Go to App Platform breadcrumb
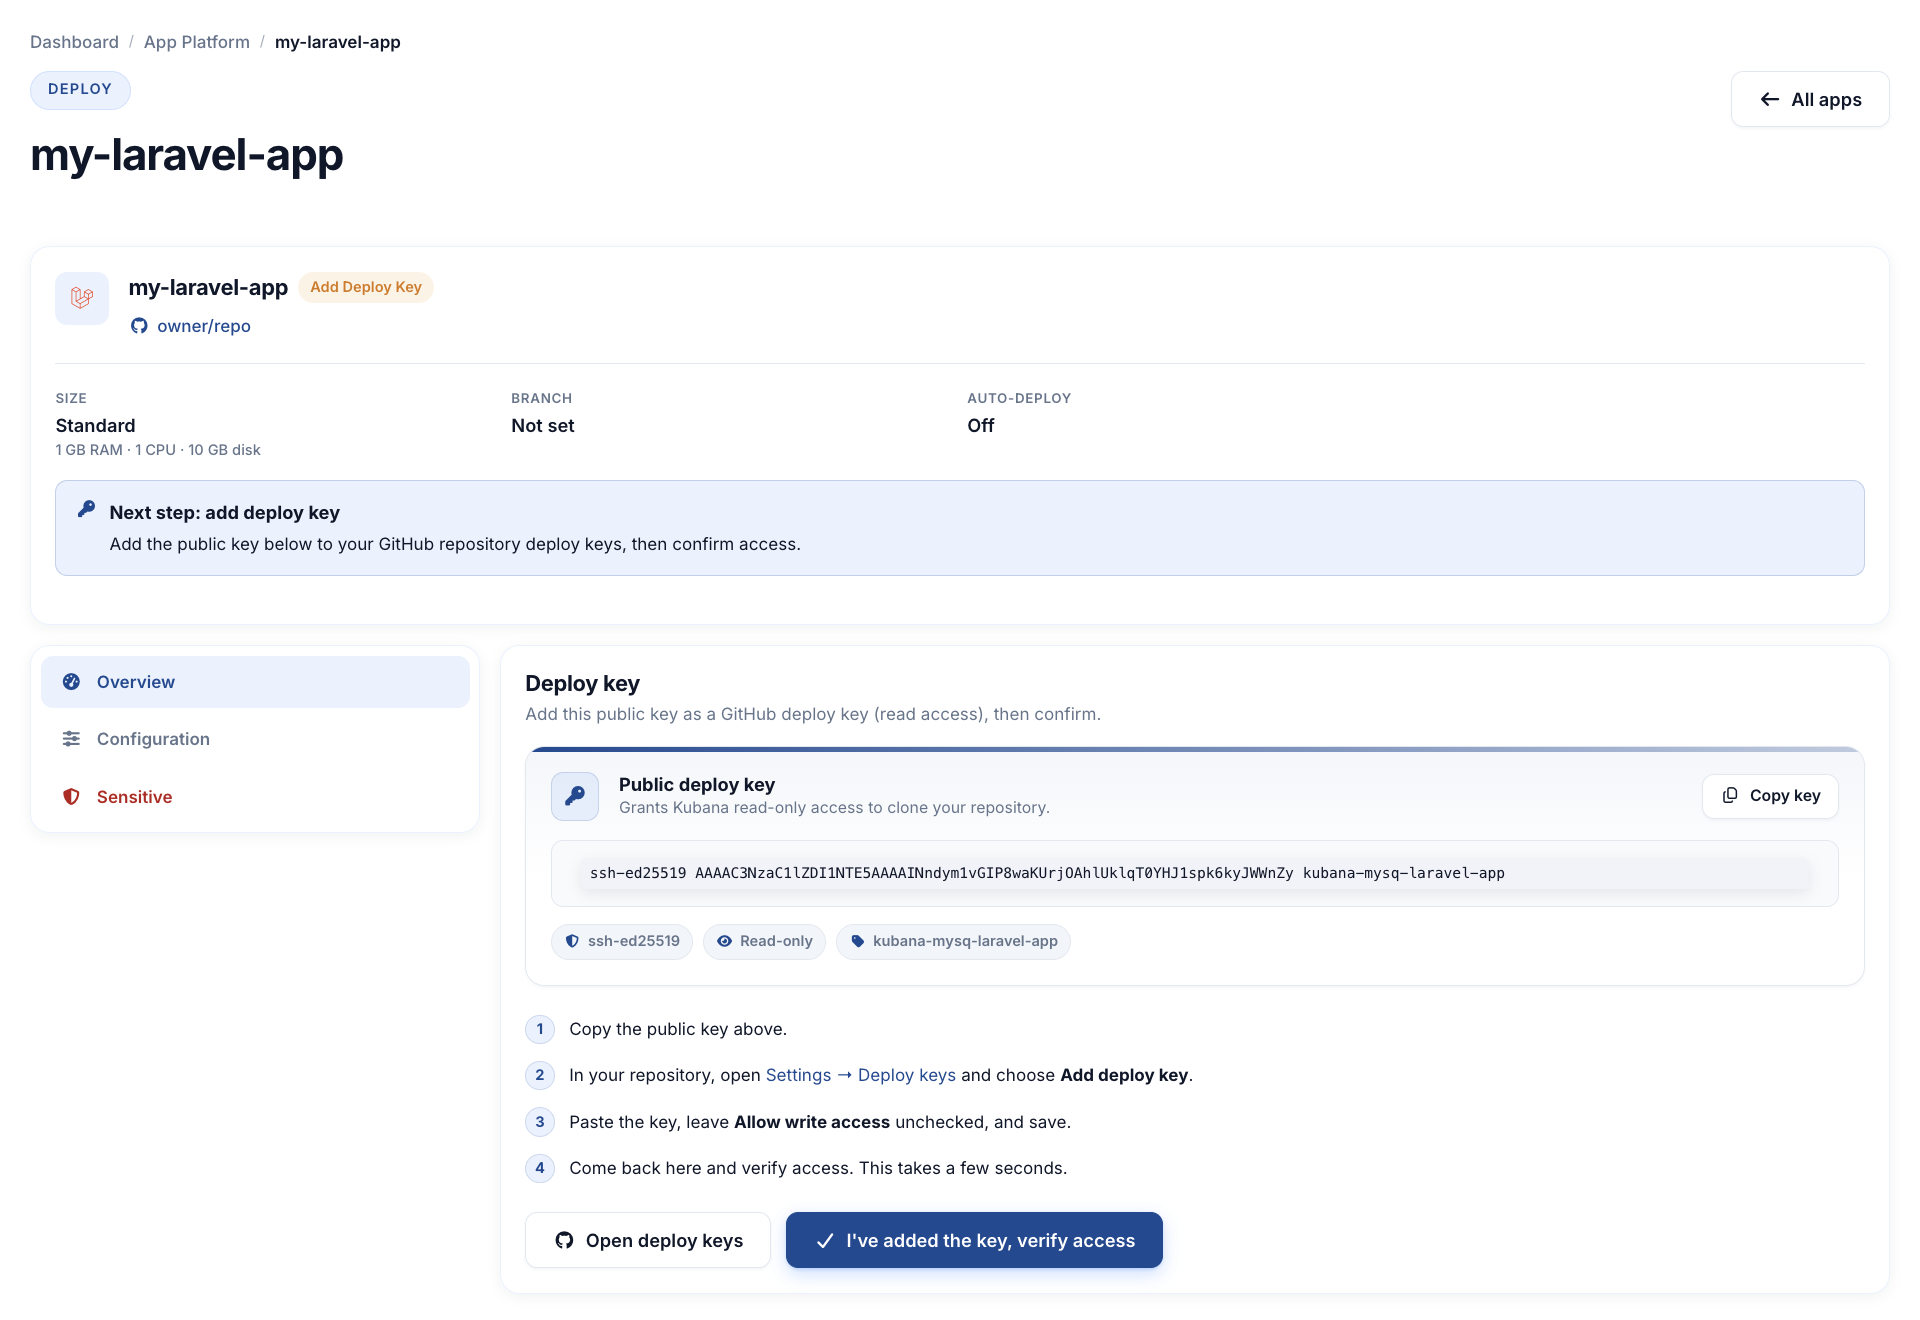Image resolution: width=1920 pixels, height=1320 pixels. point(197,42)
